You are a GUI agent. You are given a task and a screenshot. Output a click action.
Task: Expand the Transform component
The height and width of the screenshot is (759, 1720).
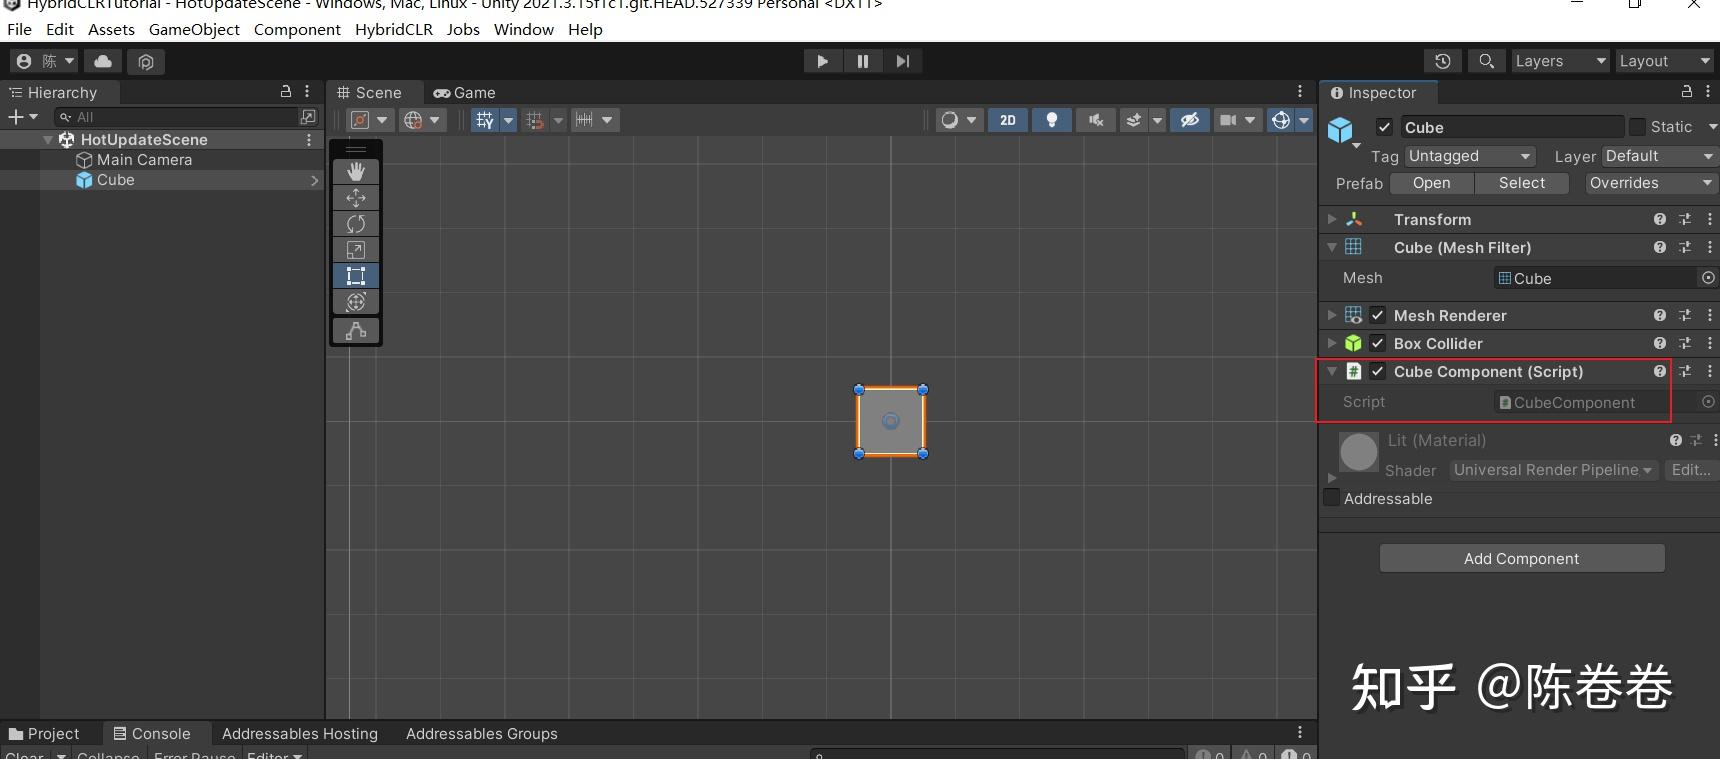[x=1332, y=219]
